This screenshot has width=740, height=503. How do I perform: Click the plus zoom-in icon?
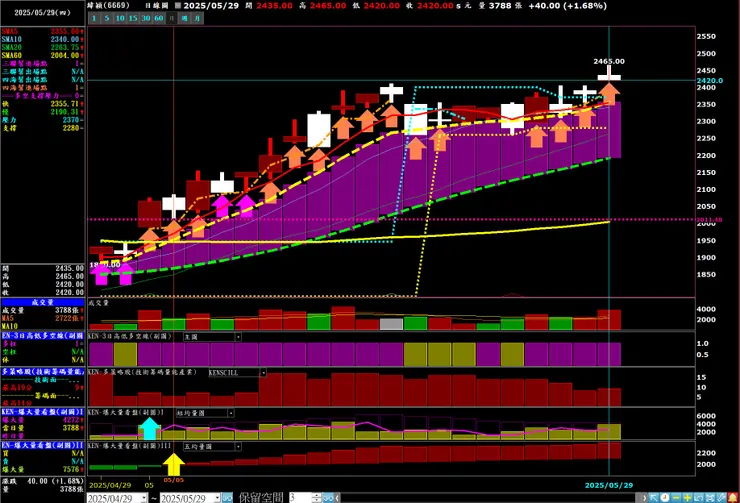pos(688,497)
